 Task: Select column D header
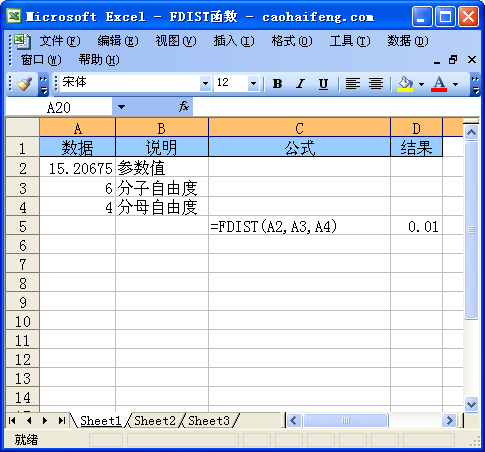pos(416,128)
